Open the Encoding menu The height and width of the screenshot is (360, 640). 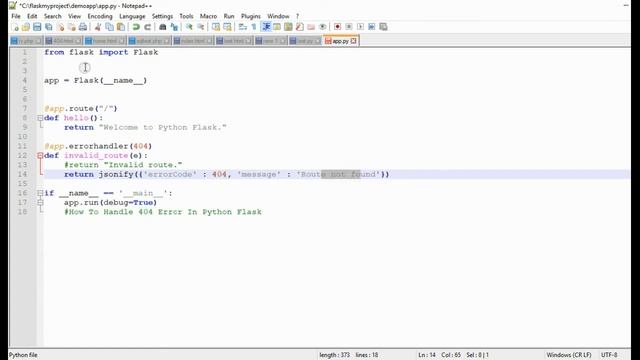click(100, 16)
